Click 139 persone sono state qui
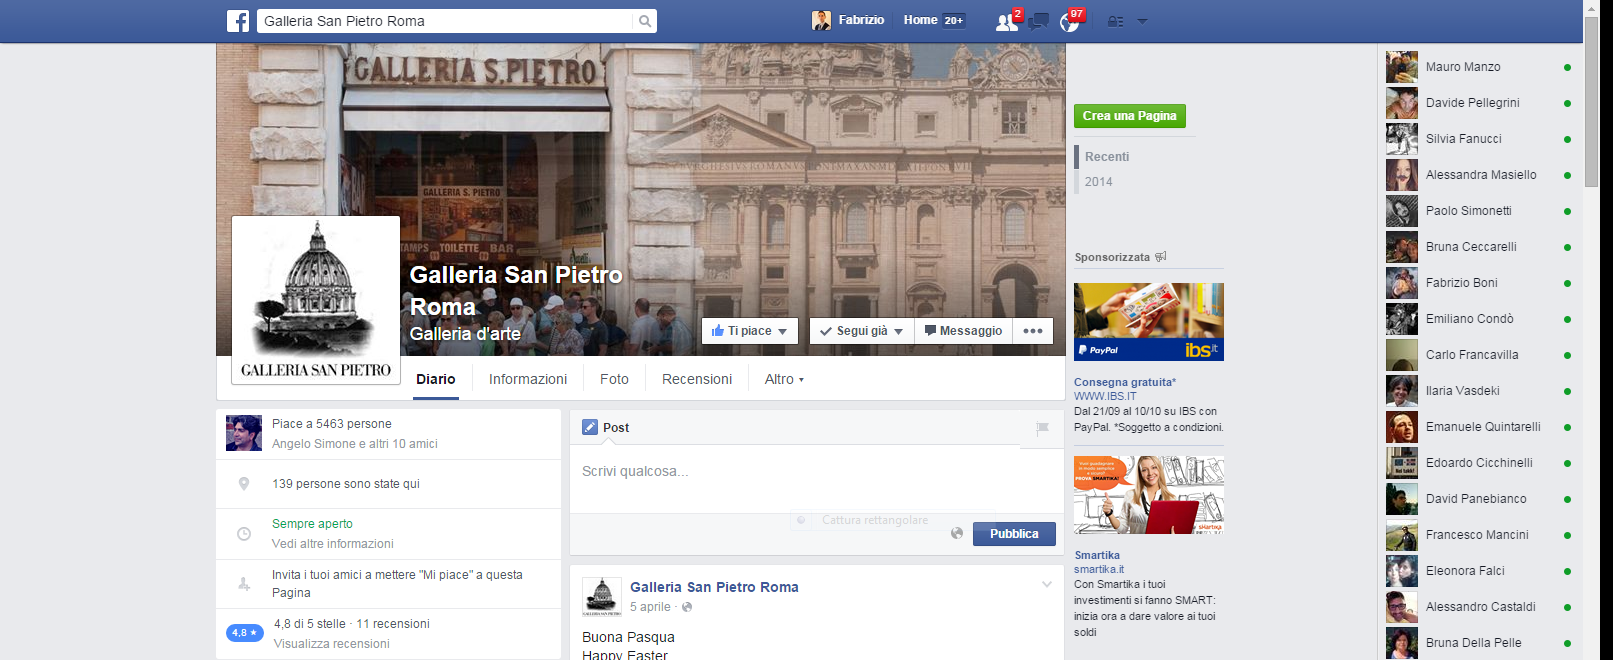 pyautogui.click(x=346, y=484)
